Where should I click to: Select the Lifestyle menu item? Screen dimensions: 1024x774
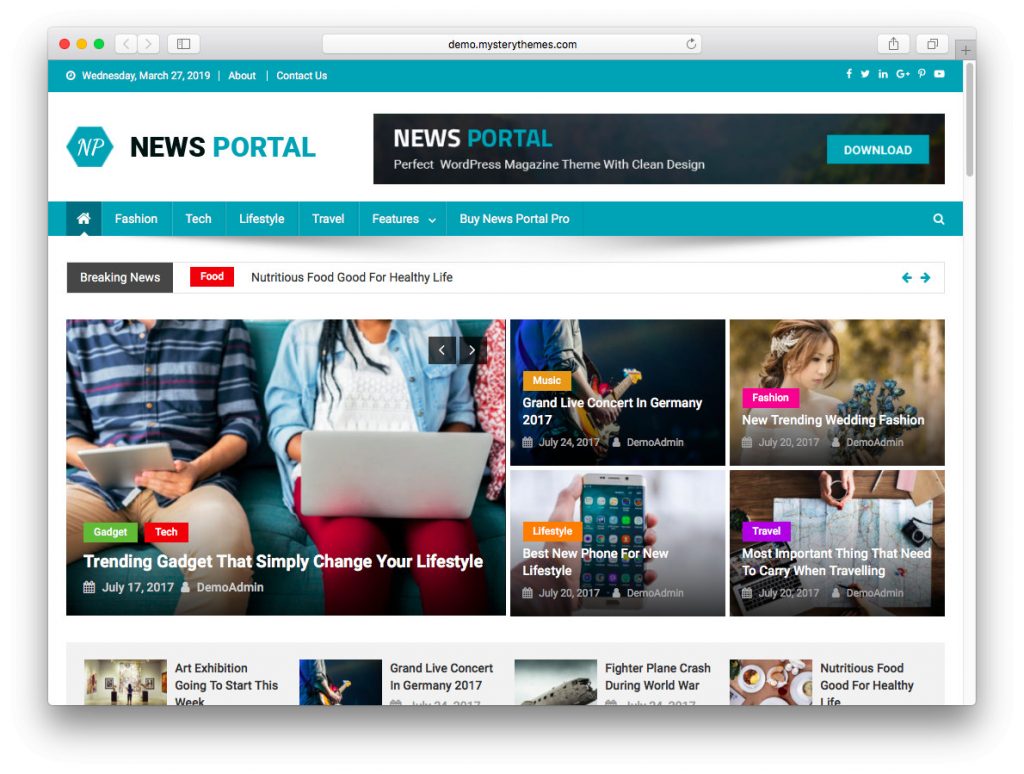[262, 219]
